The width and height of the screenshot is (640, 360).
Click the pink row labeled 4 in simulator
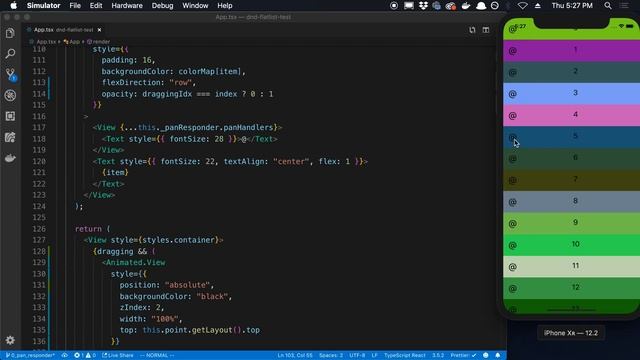point(571,115)
